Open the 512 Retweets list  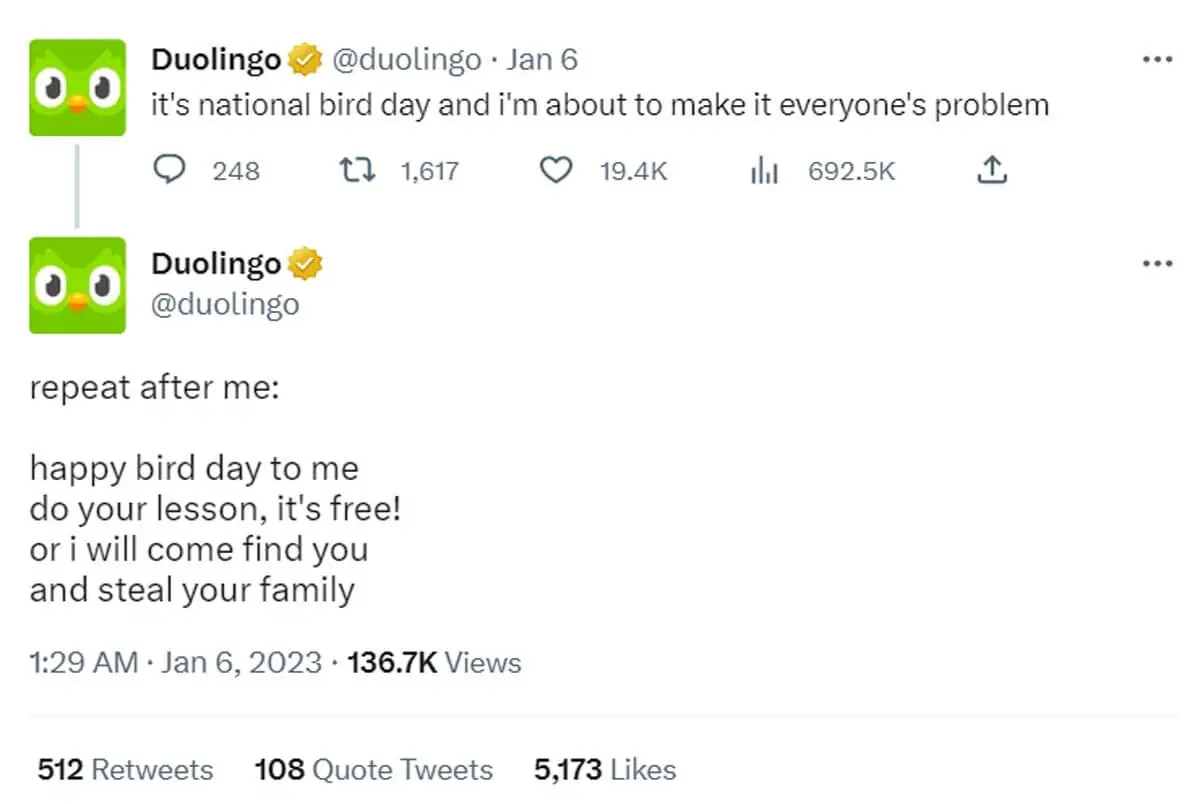pos(125,769)
